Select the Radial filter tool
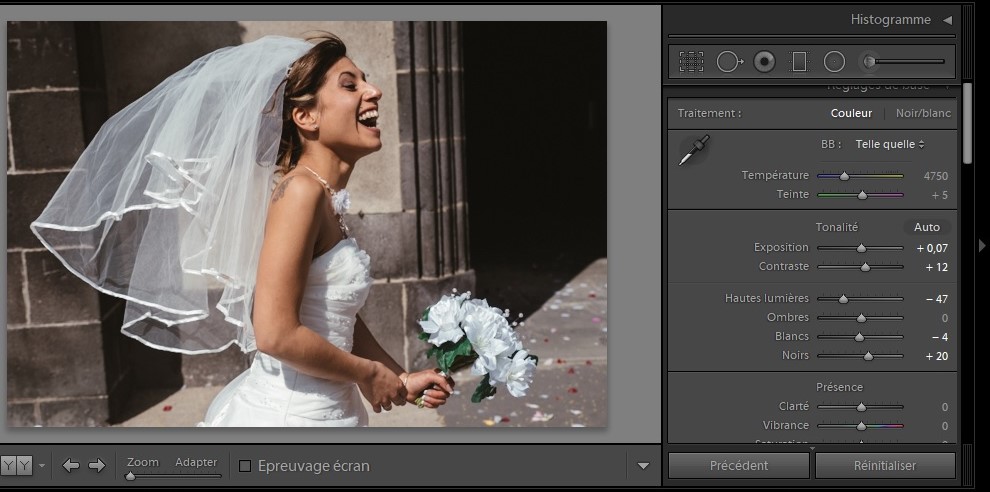Screen dimensions: 990x492 coord(834,61)
